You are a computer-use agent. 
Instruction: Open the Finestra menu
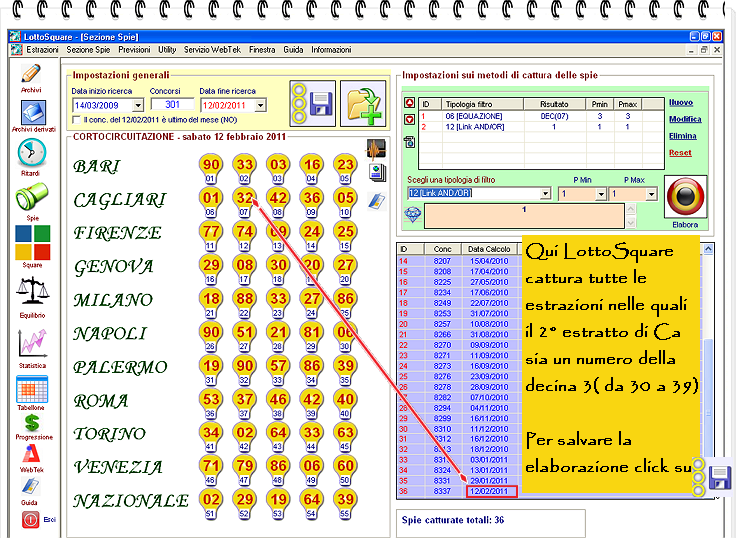point(262,50)
